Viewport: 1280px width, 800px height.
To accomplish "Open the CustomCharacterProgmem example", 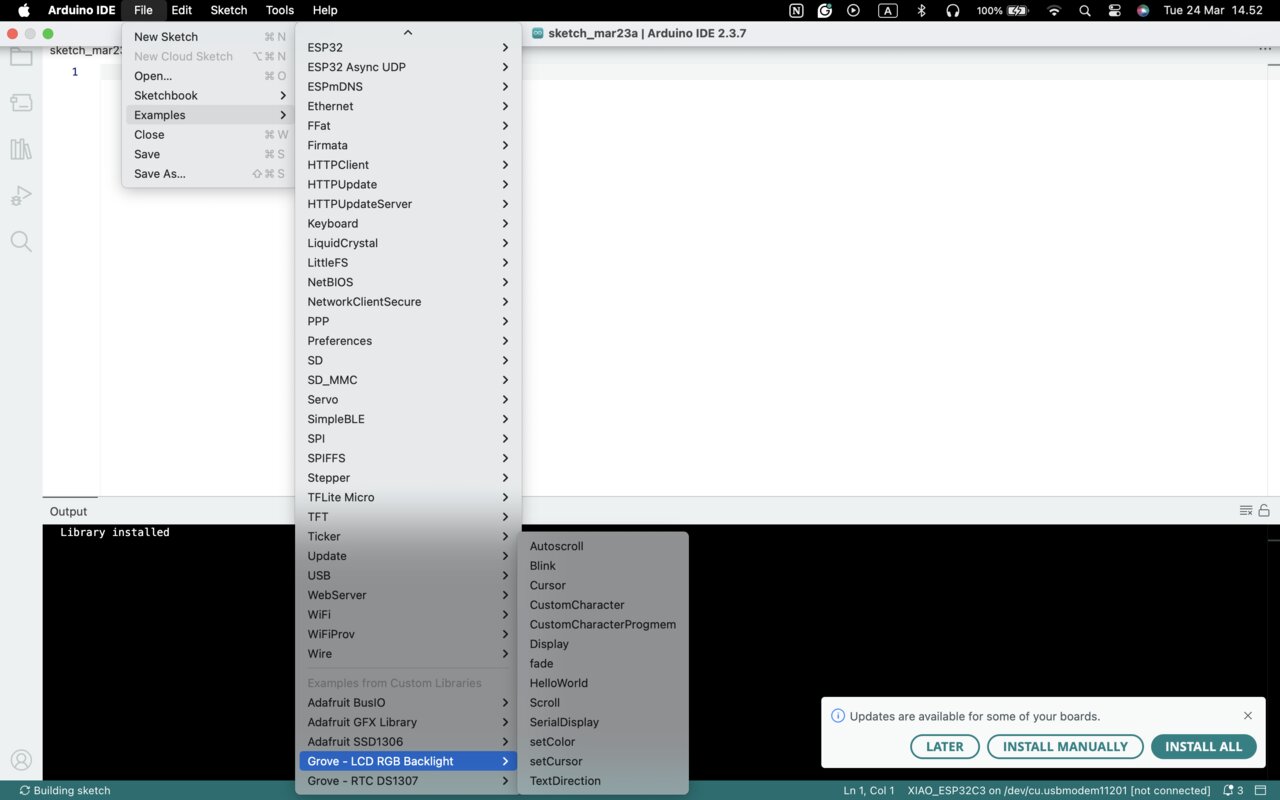I will 603,625.
